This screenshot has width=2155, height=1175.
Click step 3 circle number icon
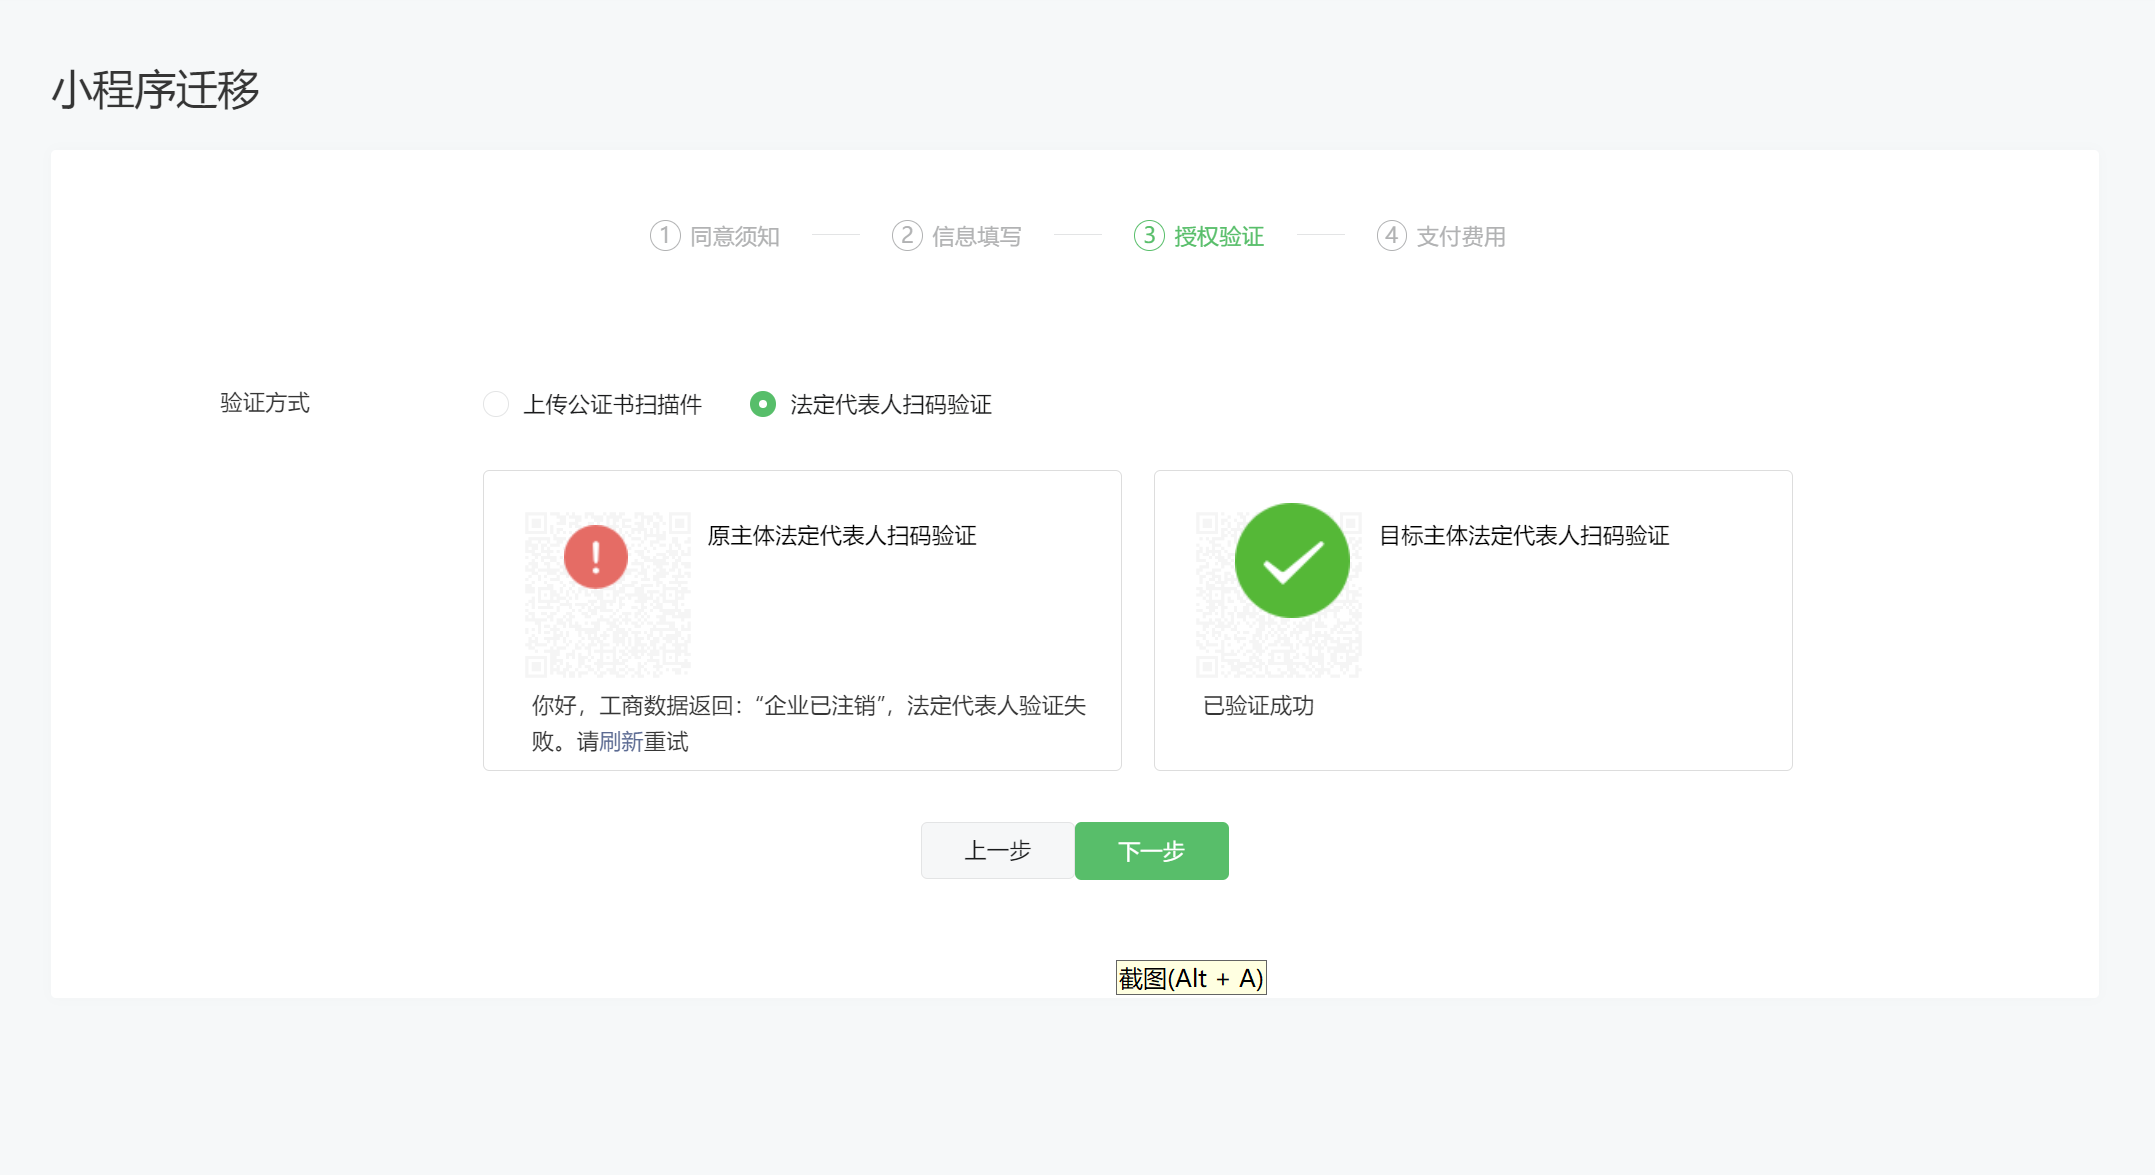pyautogui.click(x=1149, y=236)
